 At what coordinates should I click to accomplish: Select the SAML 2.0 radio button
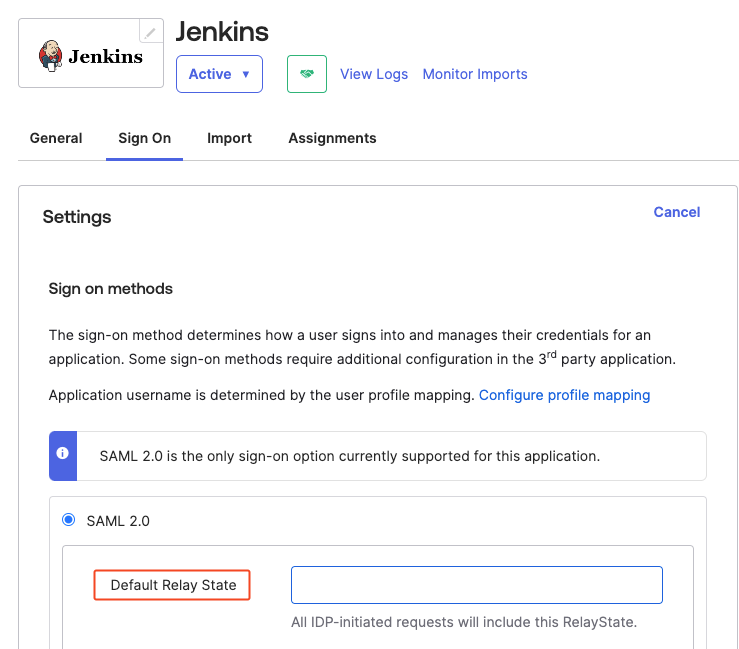coord(69,520)
